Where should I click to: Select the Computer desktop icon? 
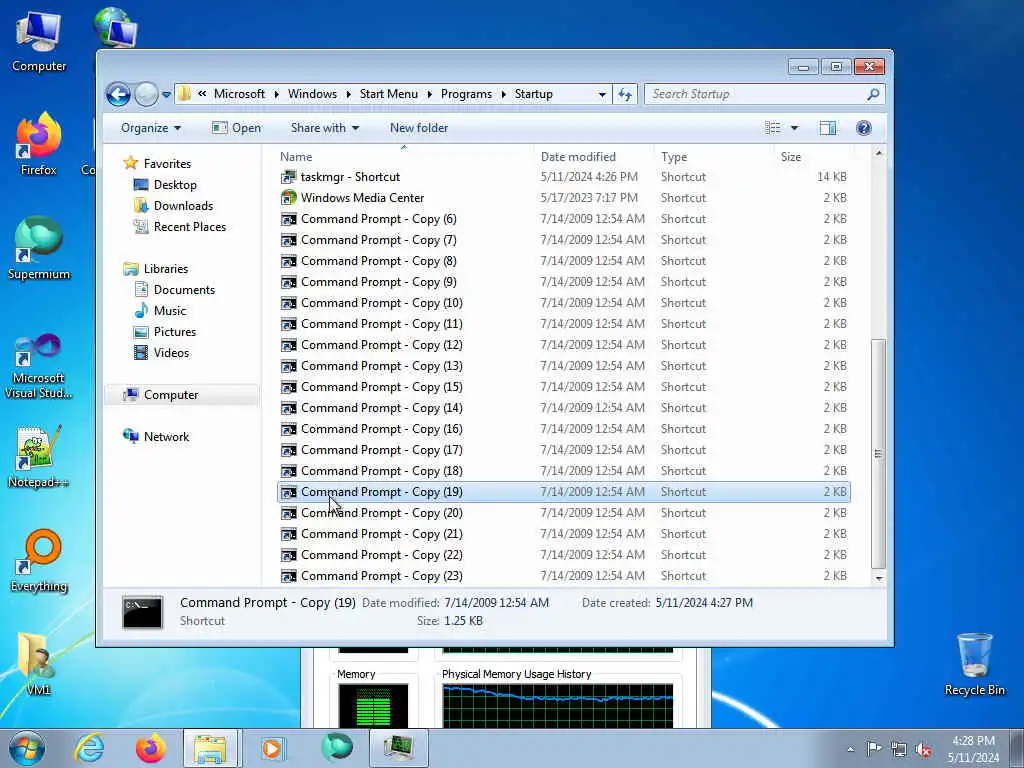tap(39, 41)
